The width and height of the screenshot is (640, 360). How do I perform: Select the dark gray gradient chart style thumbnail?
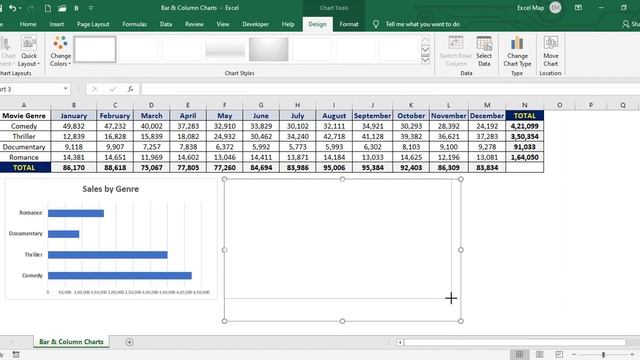tap(269, 49)
